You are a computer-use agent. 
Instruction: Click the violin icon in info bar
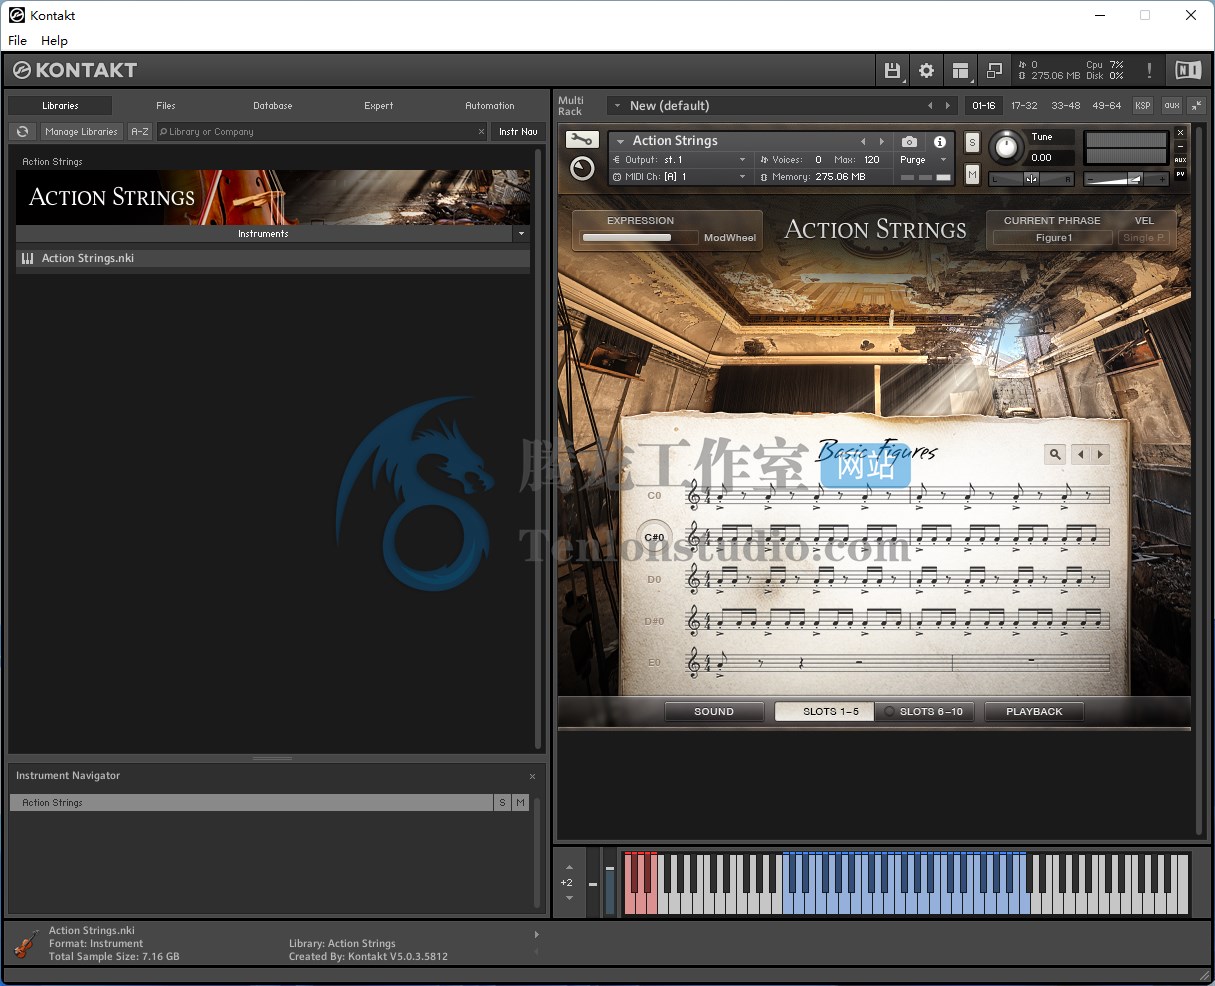coord(27,943)
